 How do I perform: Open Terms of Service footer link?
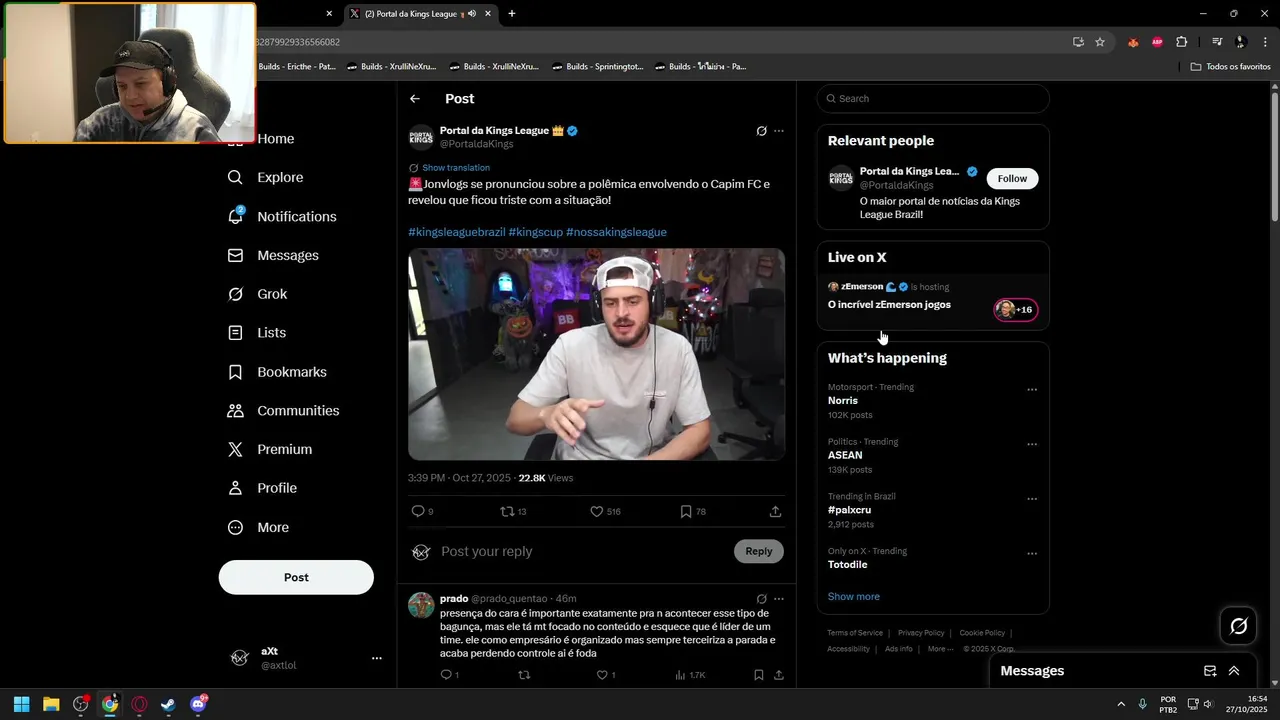855,633
